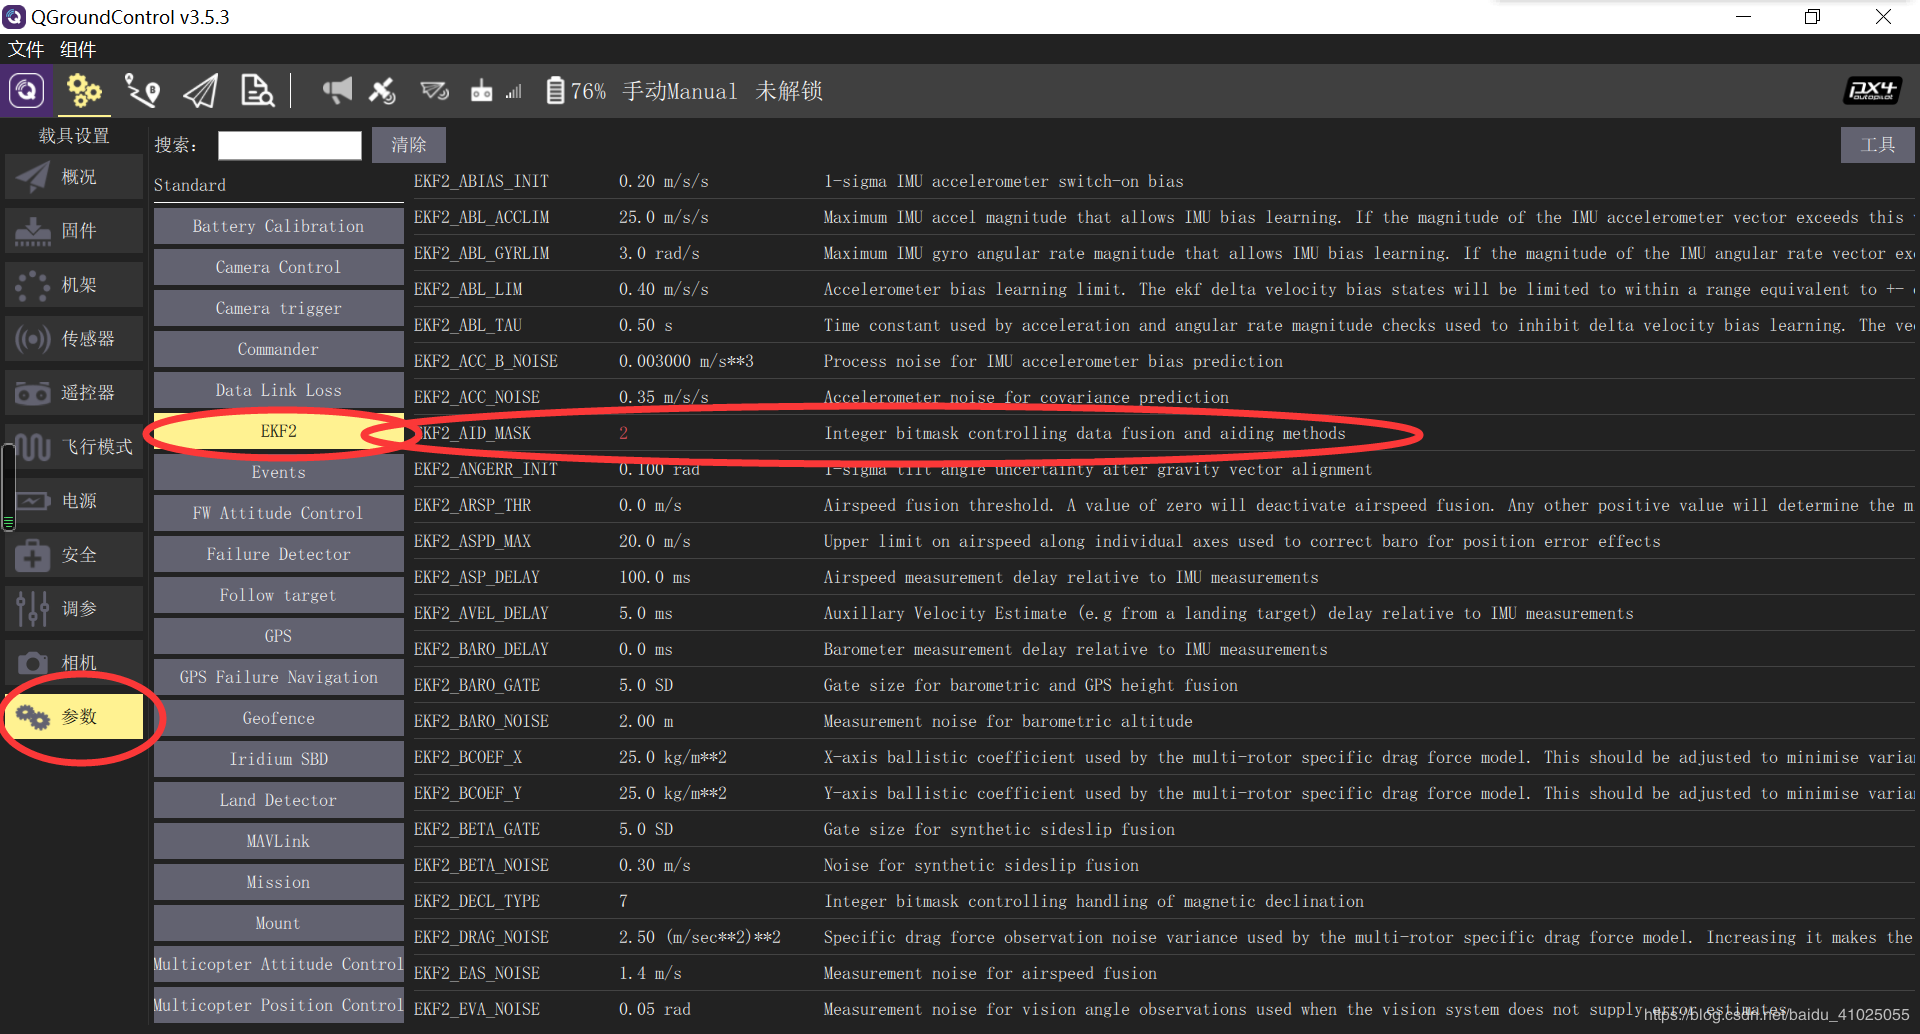This screenshot has height=1034, width=1920.
Task: Open the Plan view waypoint icon
Action: click(142, 91)
